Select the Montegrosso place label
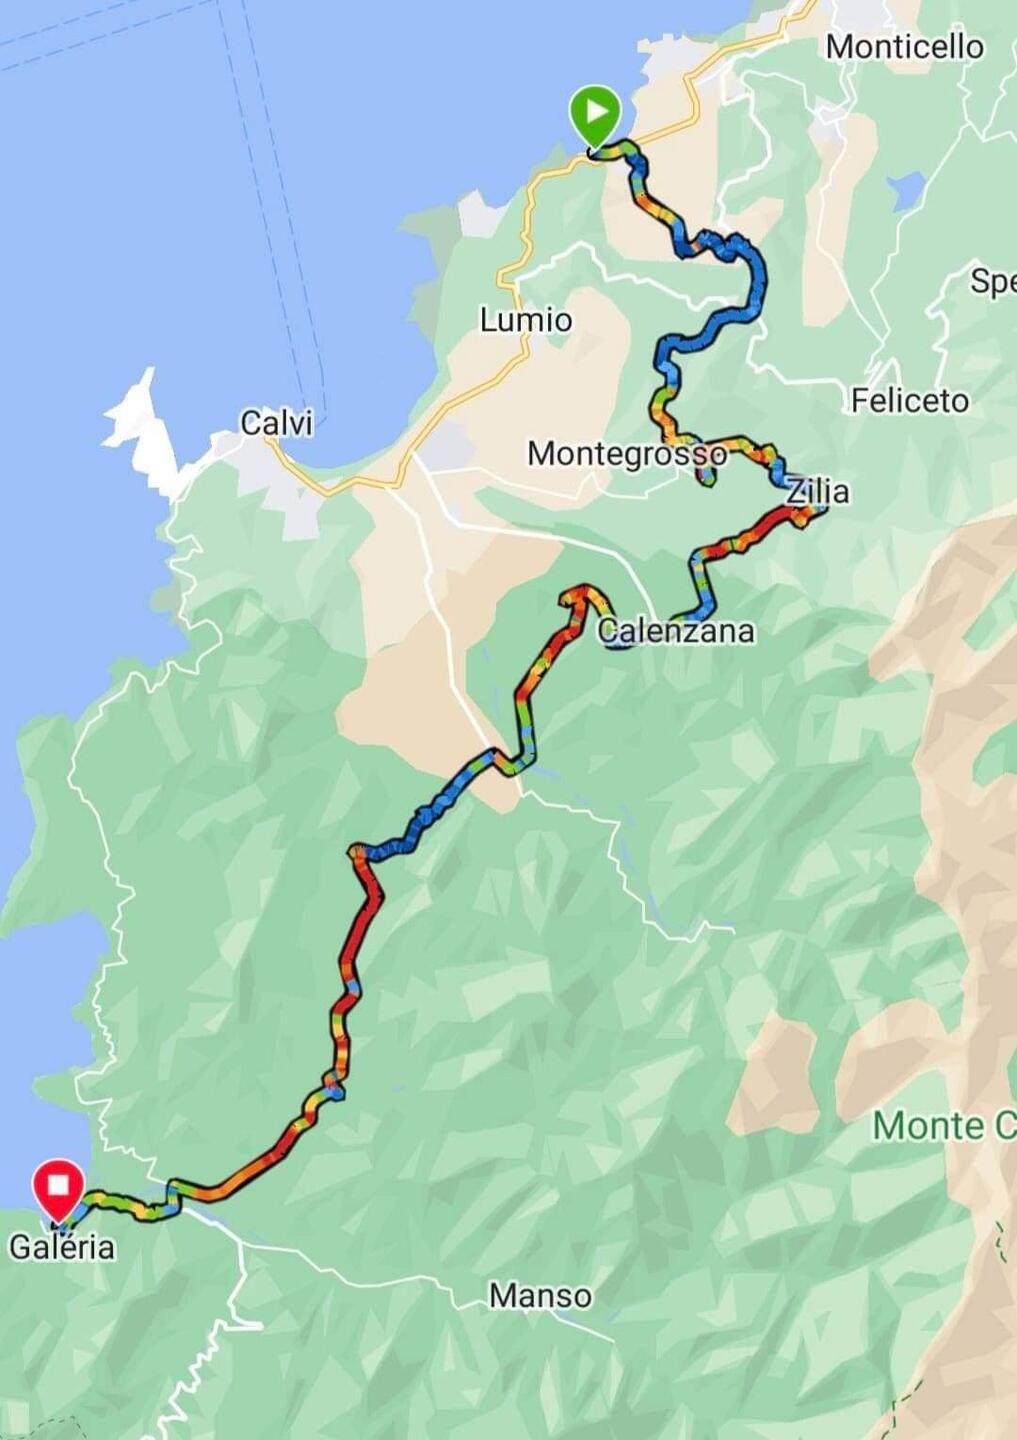This screenshot has height=1440, width=1017. (x=627, y=454)
